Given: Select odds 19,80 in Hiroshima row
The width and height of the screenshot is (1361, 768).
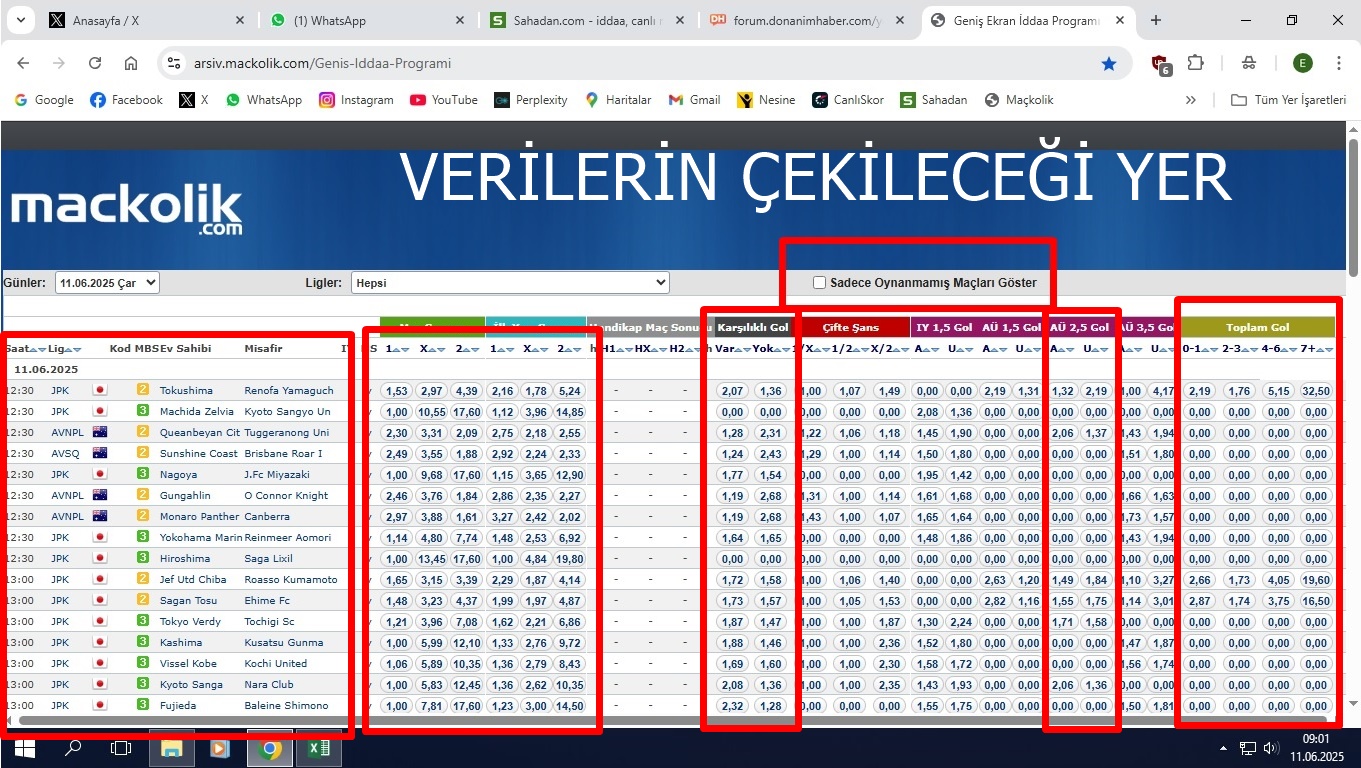Looking at the screenshot, I should point(571,559).
